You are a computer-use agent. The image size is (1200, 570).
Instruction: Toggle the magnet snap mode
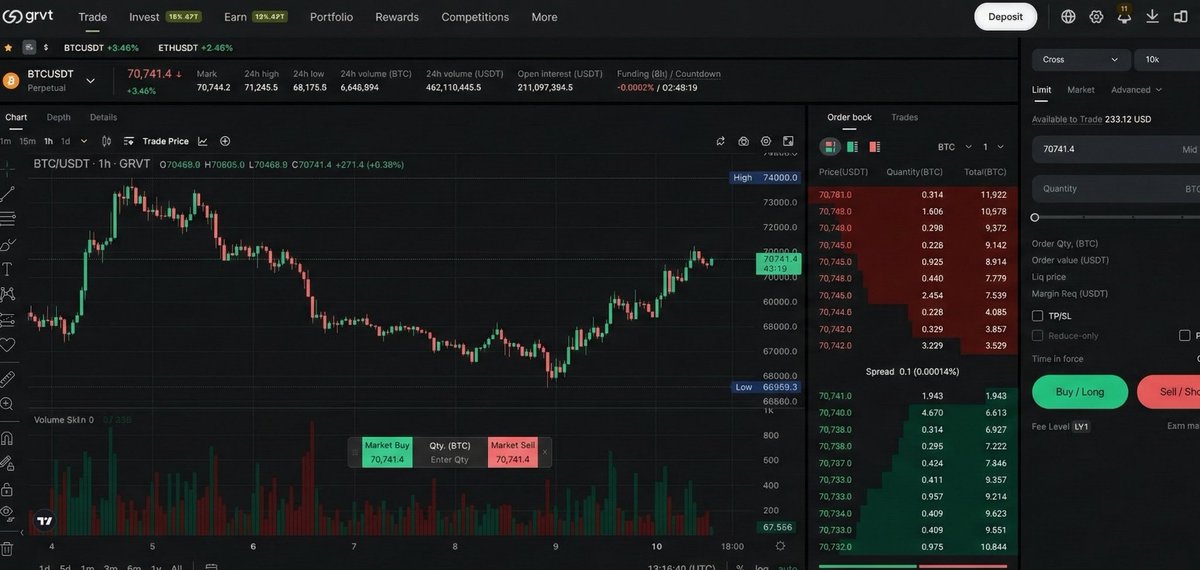(7, 438)
